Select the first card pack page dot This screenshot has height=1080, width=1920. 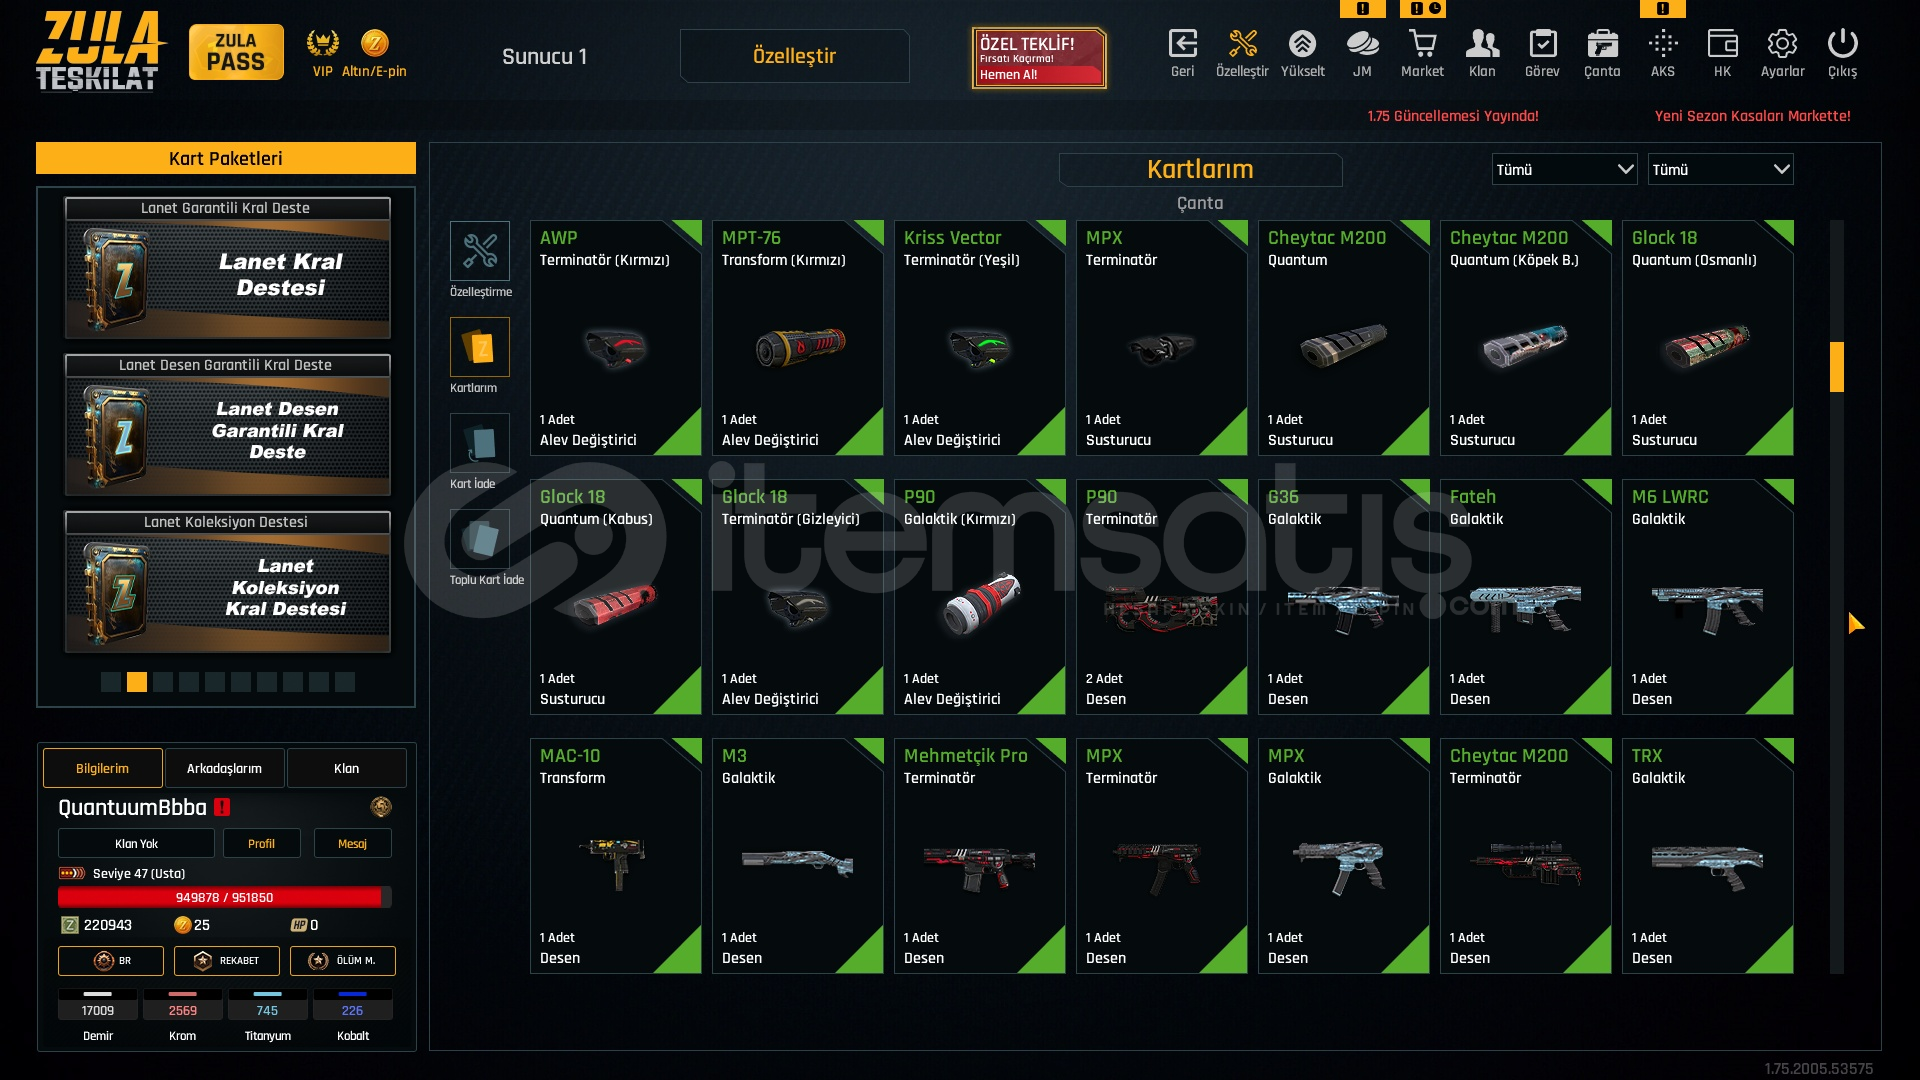[x=111, y=682]
